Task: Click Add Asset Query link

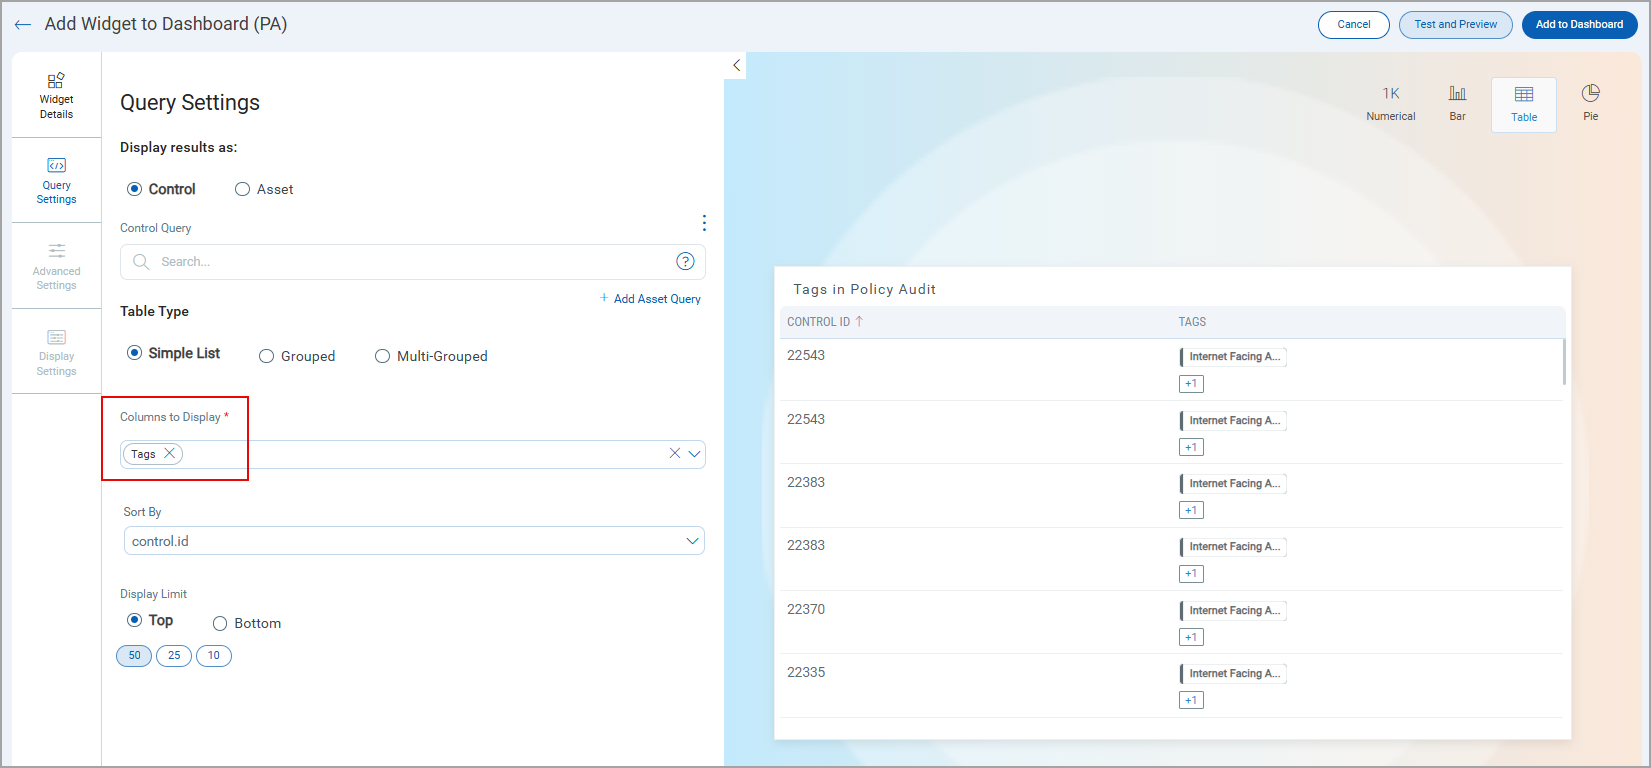Action: pos(651,299)
